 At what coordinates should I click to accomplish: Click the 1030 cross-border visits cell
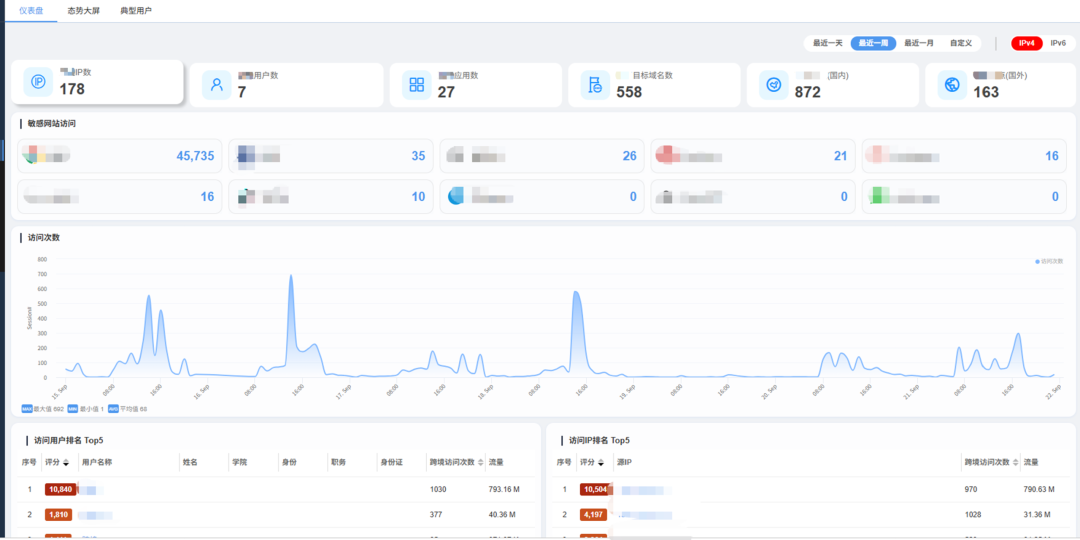438,490
